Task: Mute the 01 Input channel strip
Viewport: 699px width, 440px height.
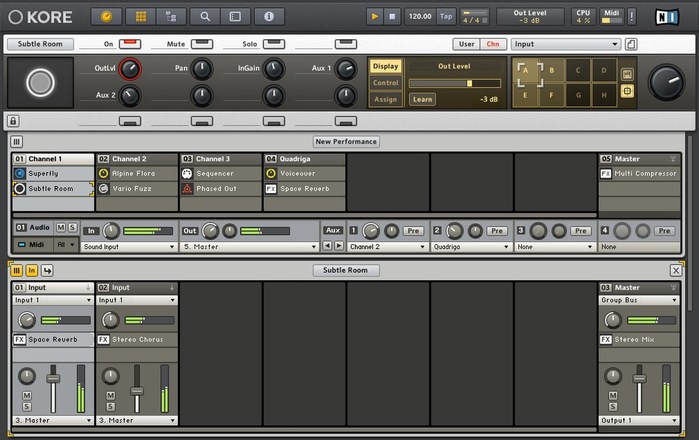Action: point(27,395)
